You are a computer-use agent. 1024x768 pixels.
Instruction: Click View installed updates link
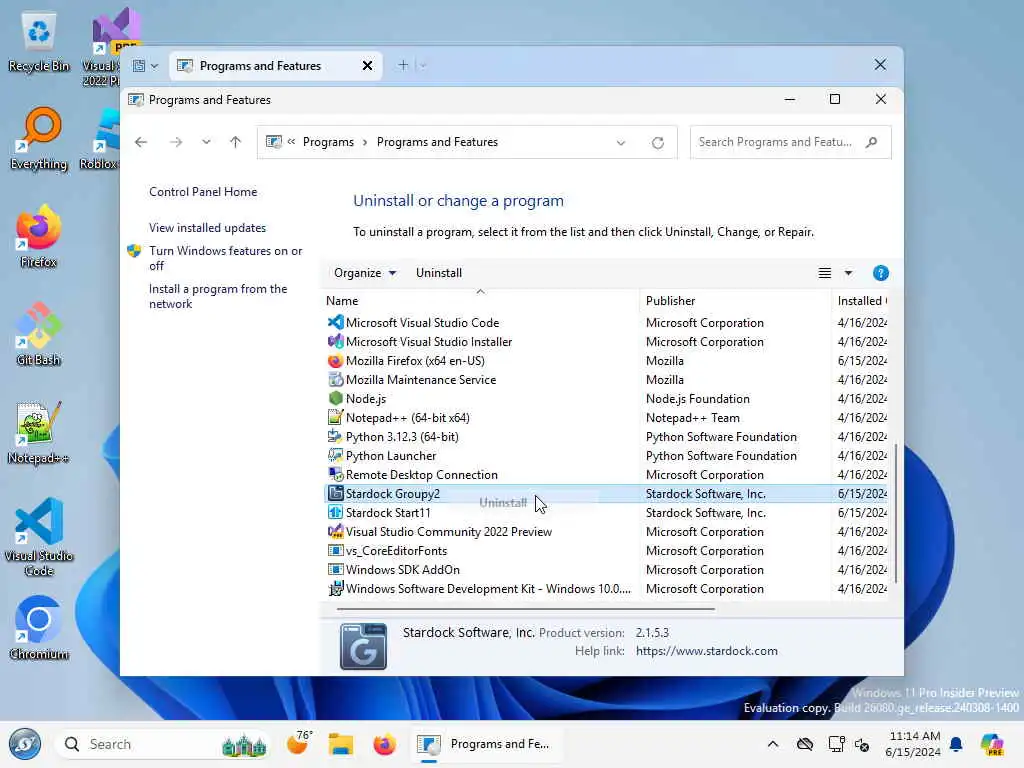tap(208, 228)
